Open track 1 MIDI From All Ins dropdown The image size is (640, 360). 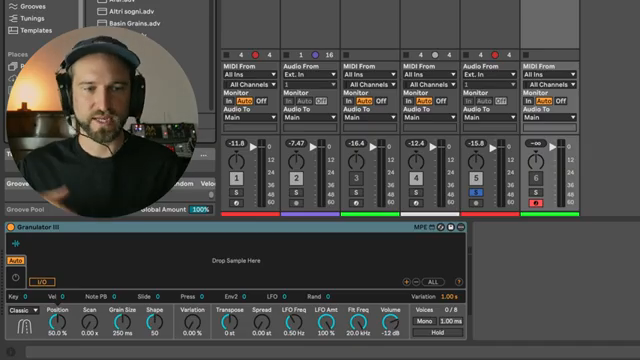(x=250, y=75)
